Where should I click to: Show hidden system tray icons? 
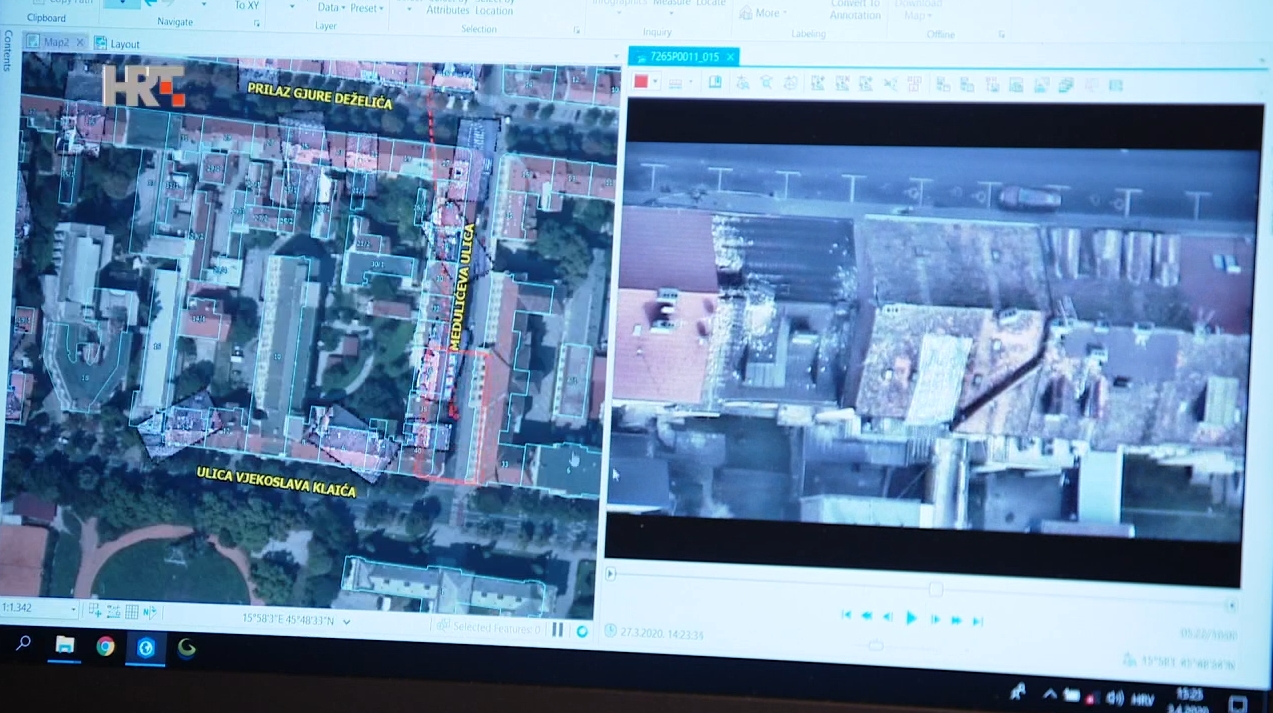pos(1050,693)
